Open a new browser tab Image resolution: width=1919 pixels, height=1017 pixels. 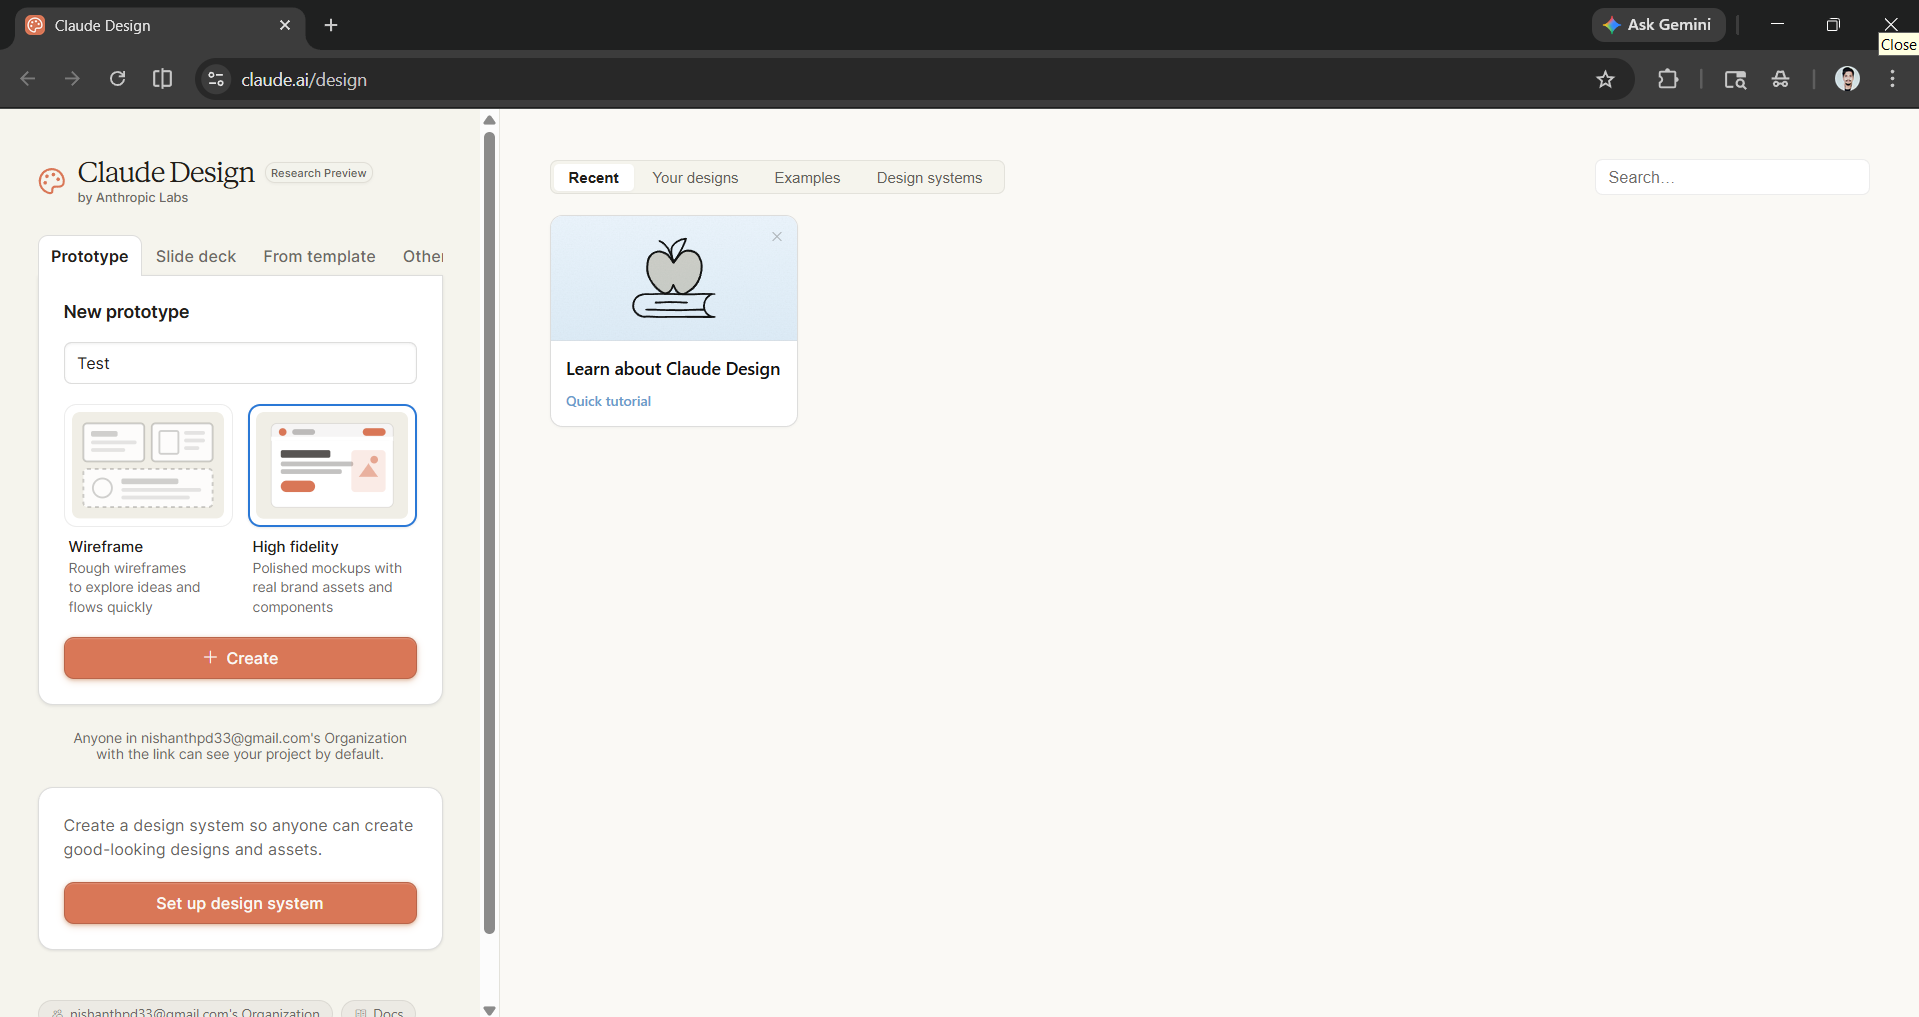(x=331, y=25)
